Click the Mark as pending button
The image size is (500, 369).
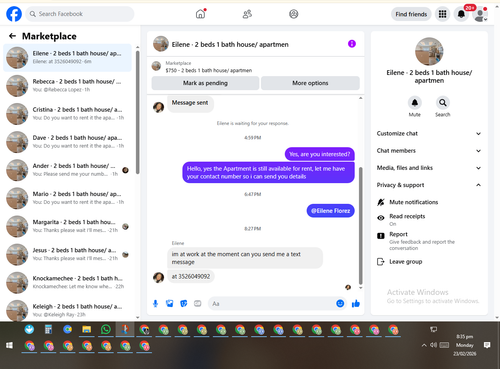205,83
